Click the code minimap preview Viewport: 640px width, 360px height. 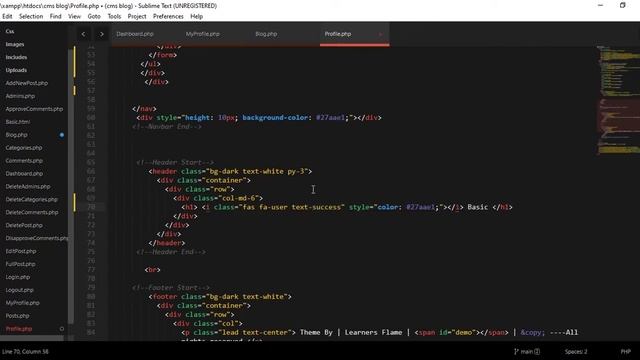tap(618, 100)
